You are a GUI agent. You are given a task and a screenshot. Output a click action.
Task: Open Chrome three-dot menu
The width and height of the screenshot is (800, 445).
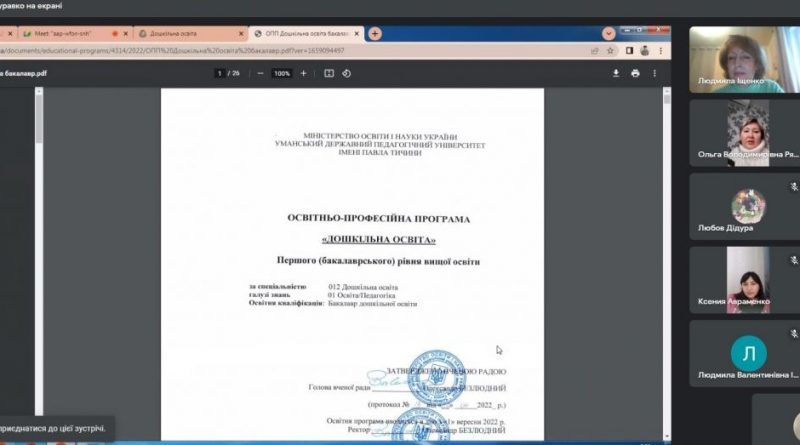tap(661, 51)
